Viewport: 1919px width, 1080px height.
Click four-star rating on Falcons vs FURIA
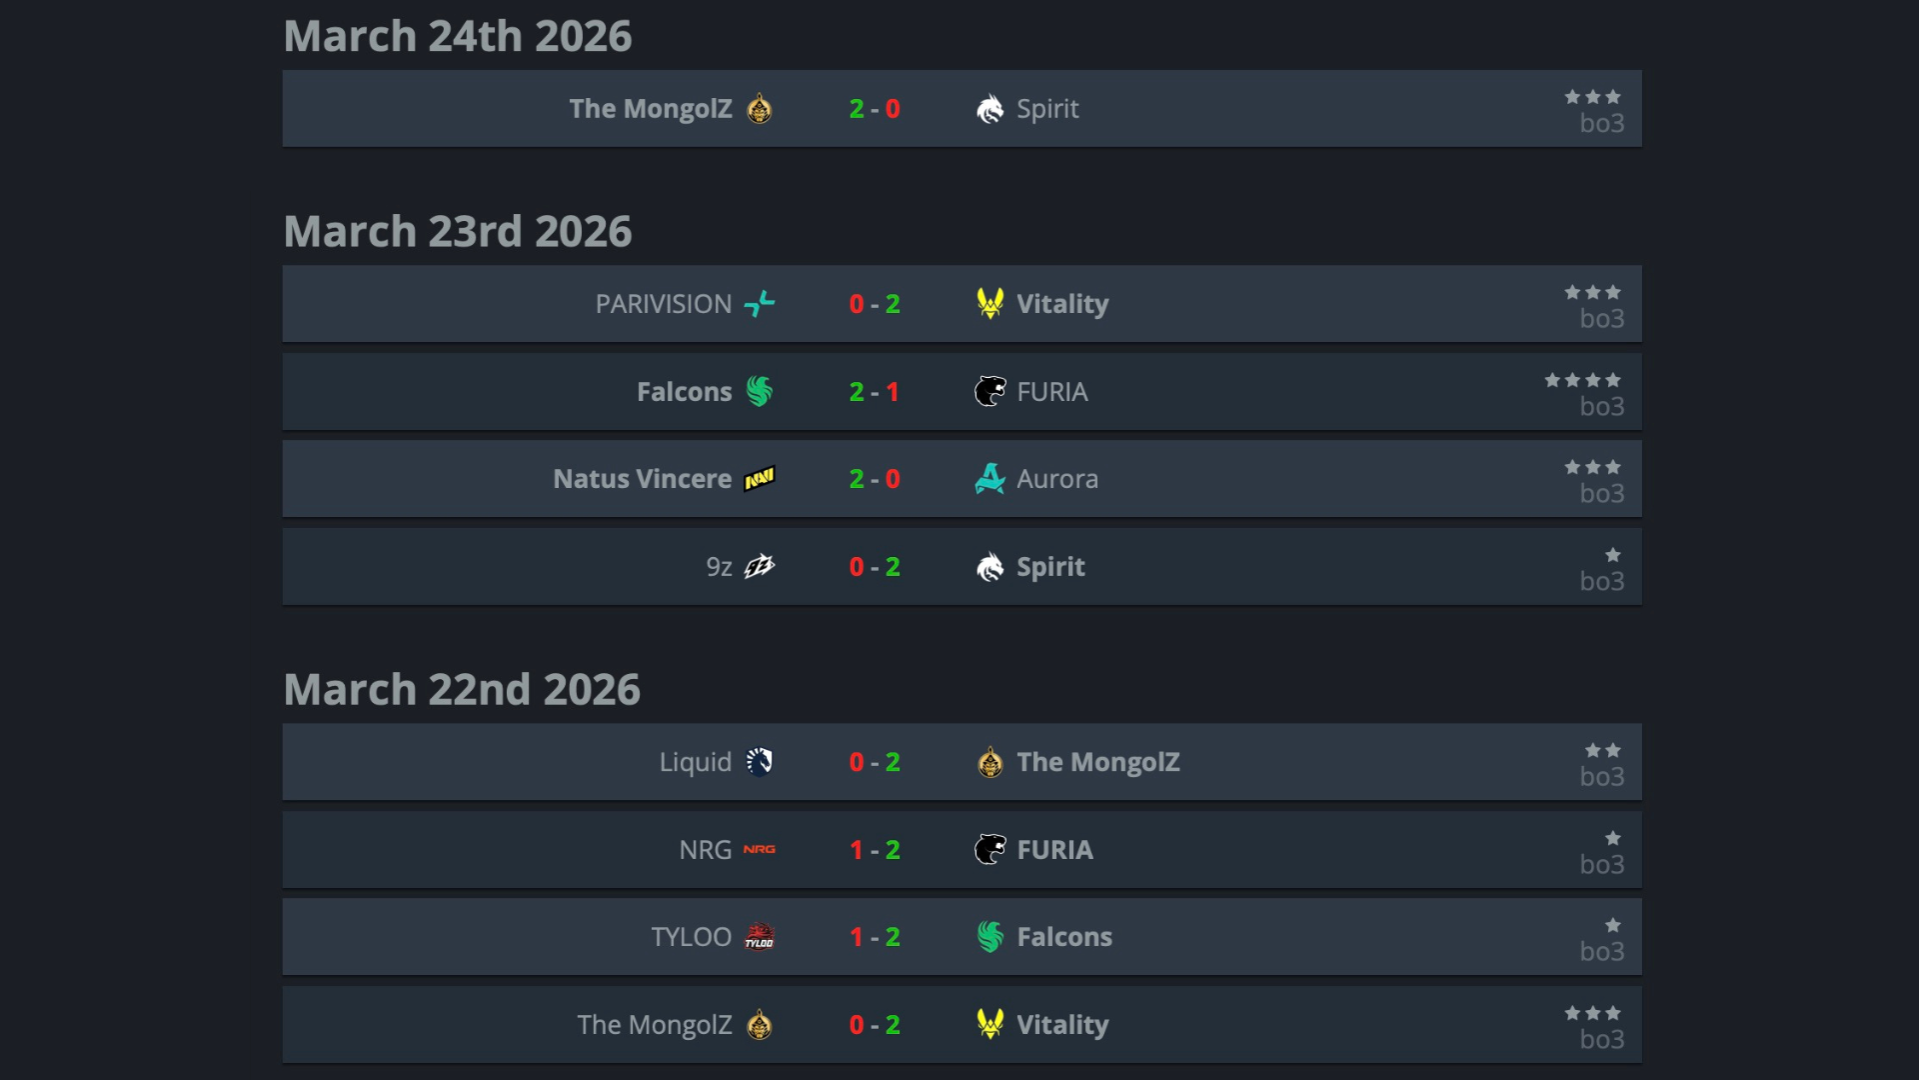point(1582,380)
